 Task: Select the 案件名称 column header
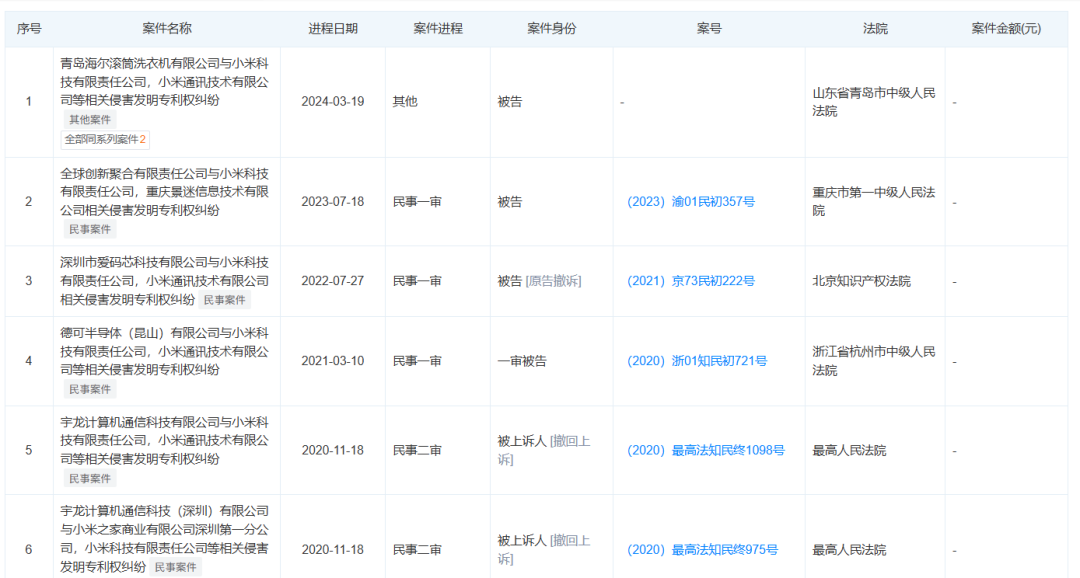(x=167, y=28)
